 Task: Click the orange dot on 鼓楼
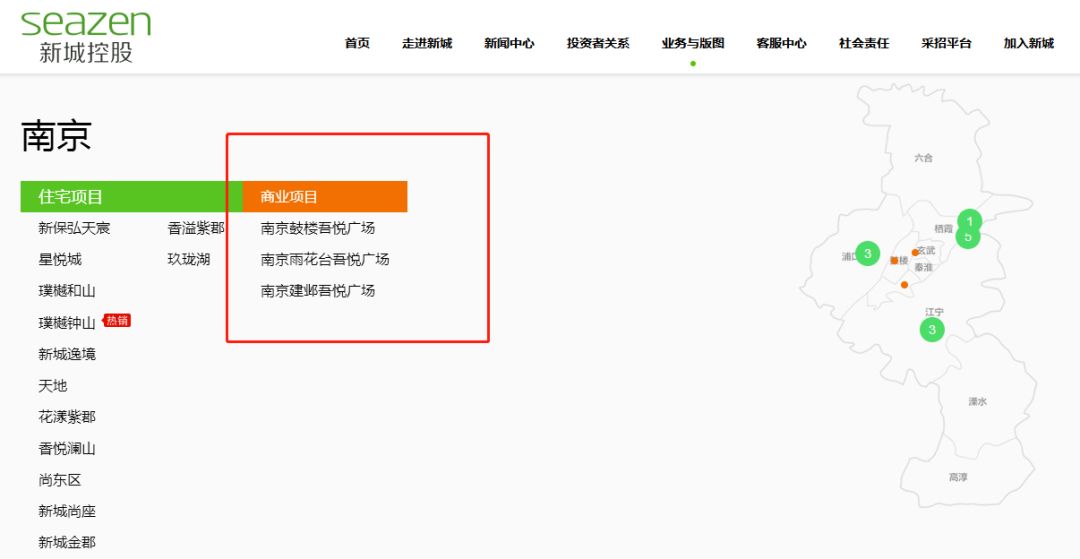[894, 260]
